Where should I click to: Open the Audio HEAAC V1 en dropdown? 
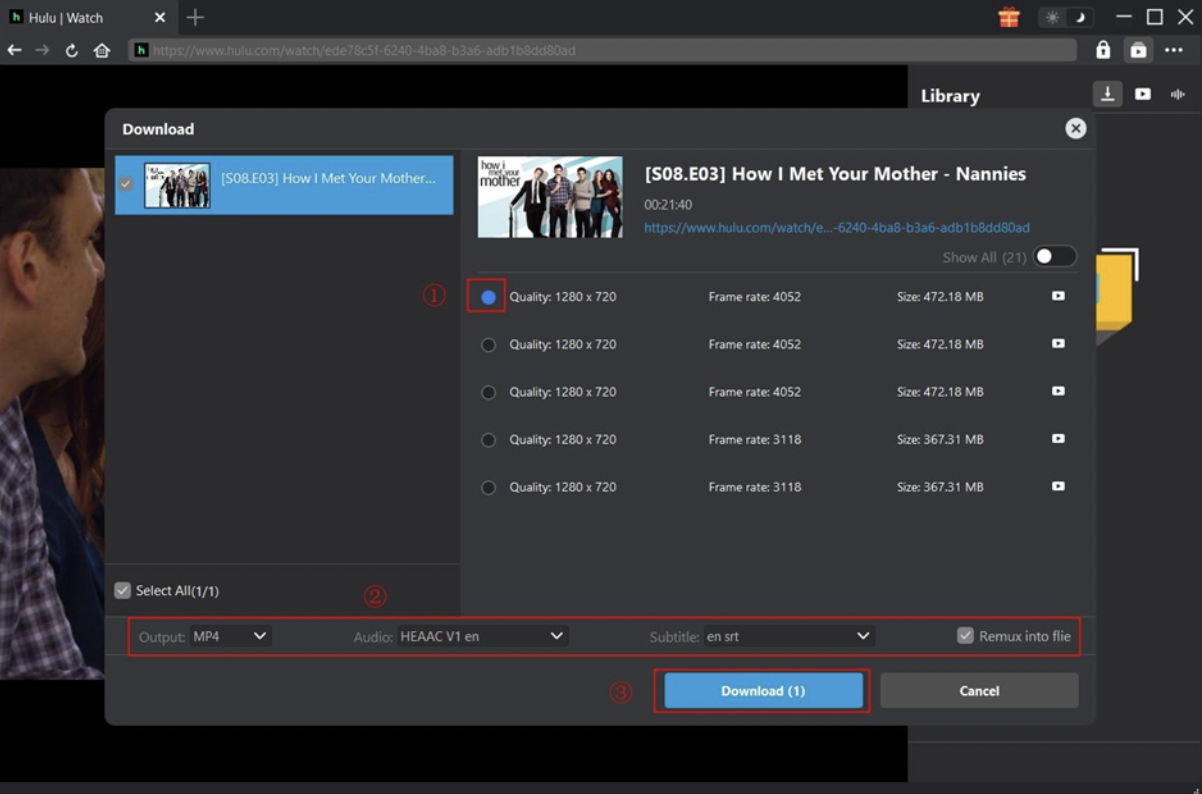[x=482, y=636]
